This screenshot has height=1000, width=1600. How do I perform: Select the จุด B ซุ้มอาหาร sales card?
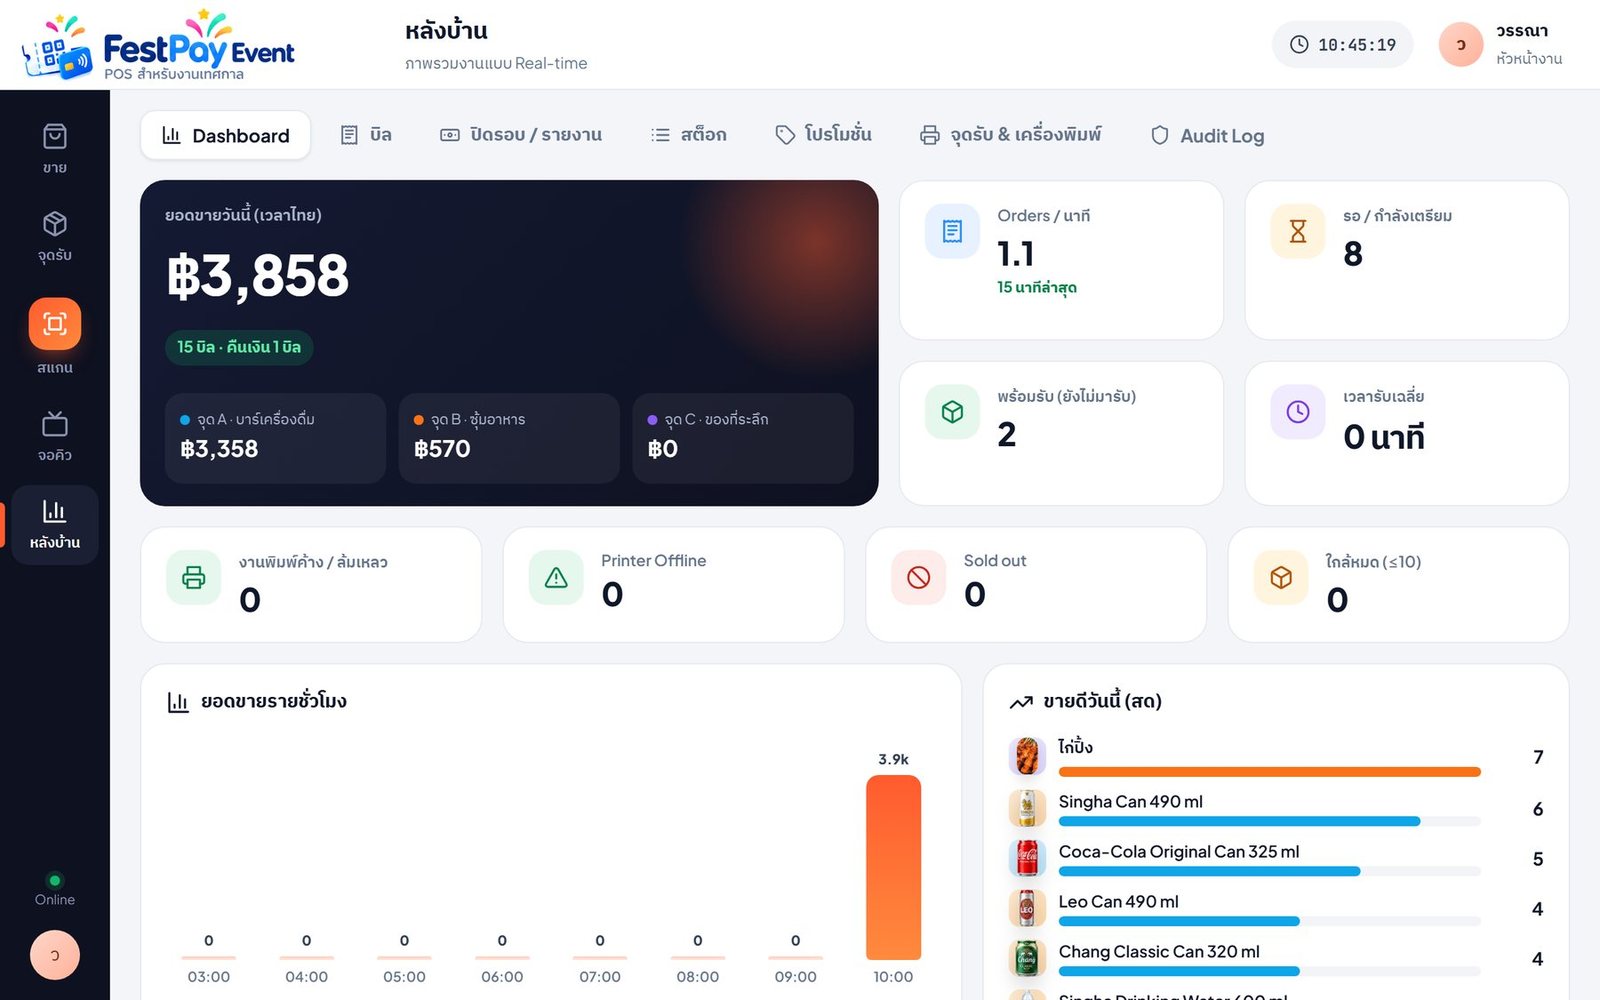point(509,438)
